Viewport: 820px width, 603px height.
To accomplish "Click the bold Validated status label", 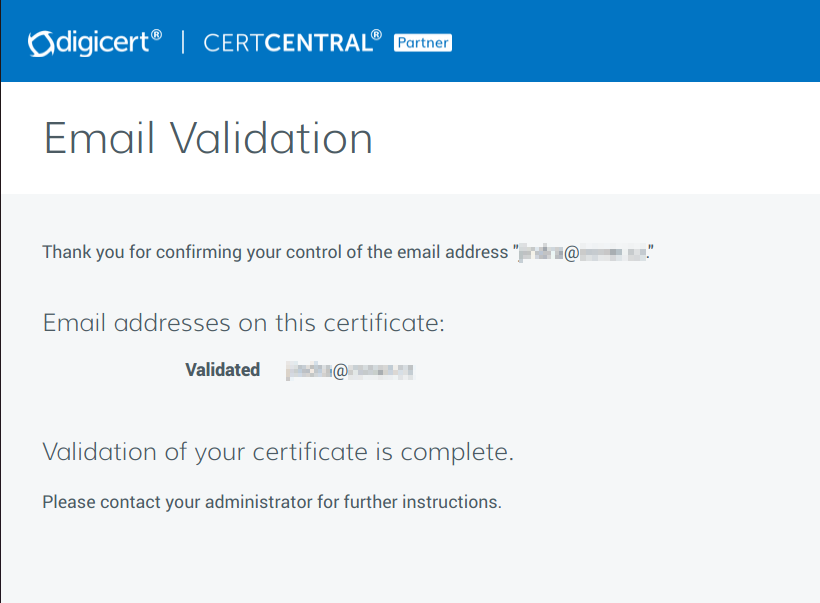I will [x=222, y=370].
